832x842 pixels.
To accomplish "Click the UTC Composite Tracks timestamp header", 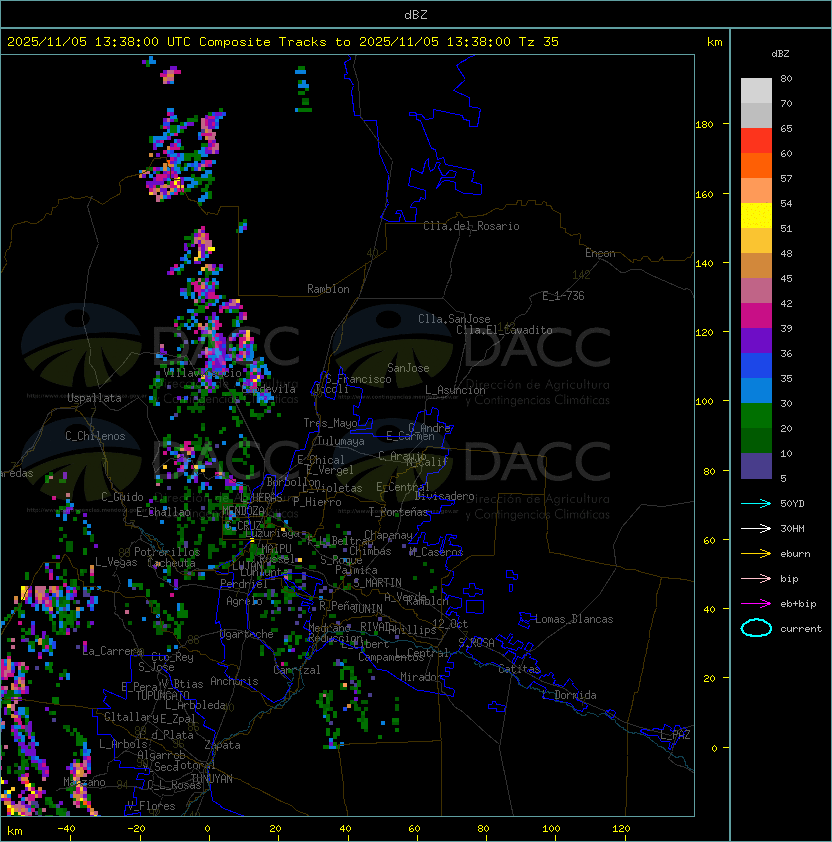I will (283, 42).
